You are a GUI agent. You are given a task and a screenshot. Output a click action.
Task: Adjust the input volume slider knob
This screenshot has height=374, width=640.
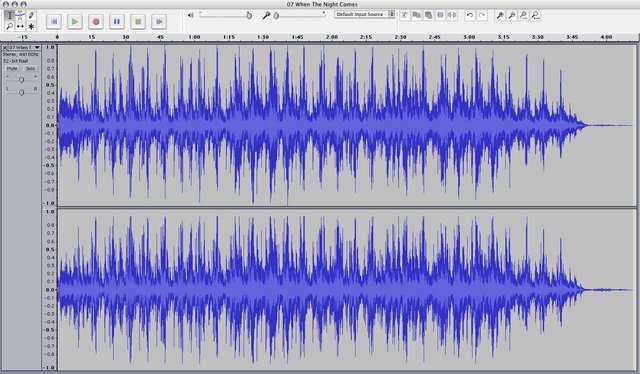[x=276, y=16]
